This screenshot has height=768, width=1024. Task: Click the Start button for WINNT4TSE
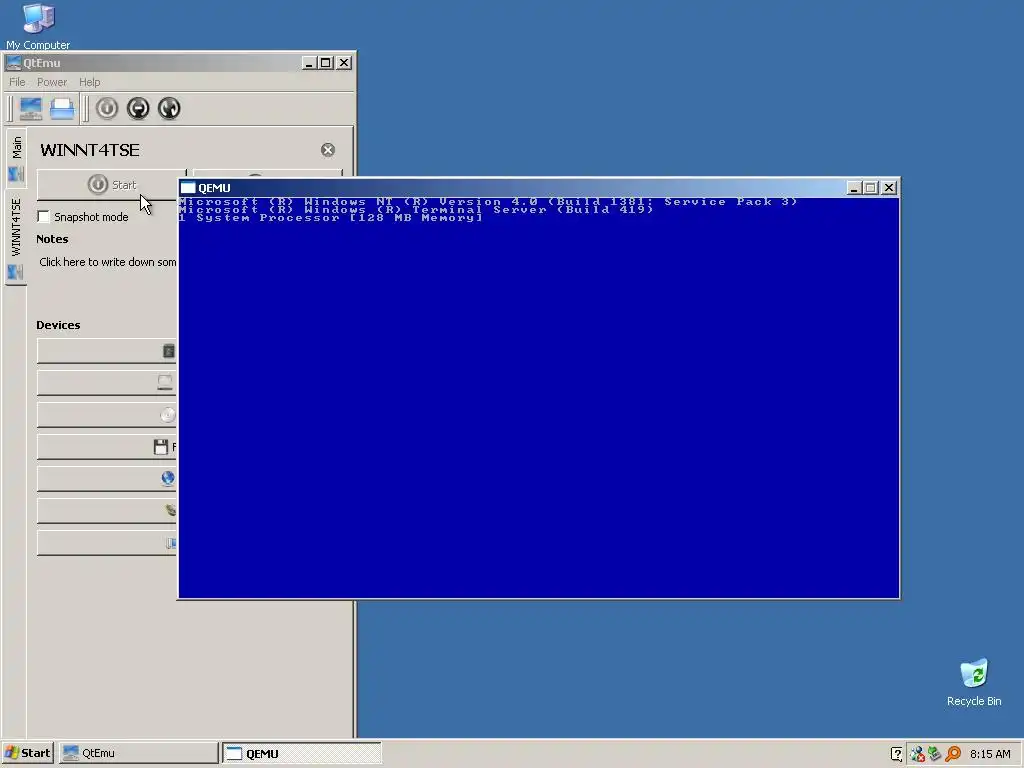111,185
